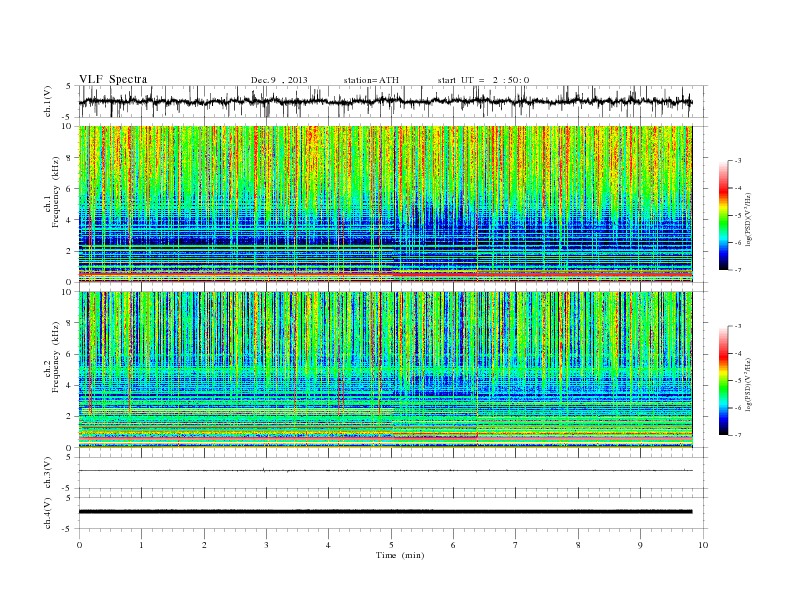Click the ch.2 spectrogram color bar

[723, 381]
